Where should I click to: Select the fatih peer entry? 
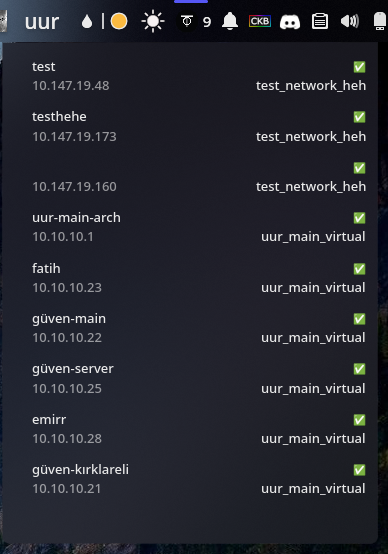(199, 278)
